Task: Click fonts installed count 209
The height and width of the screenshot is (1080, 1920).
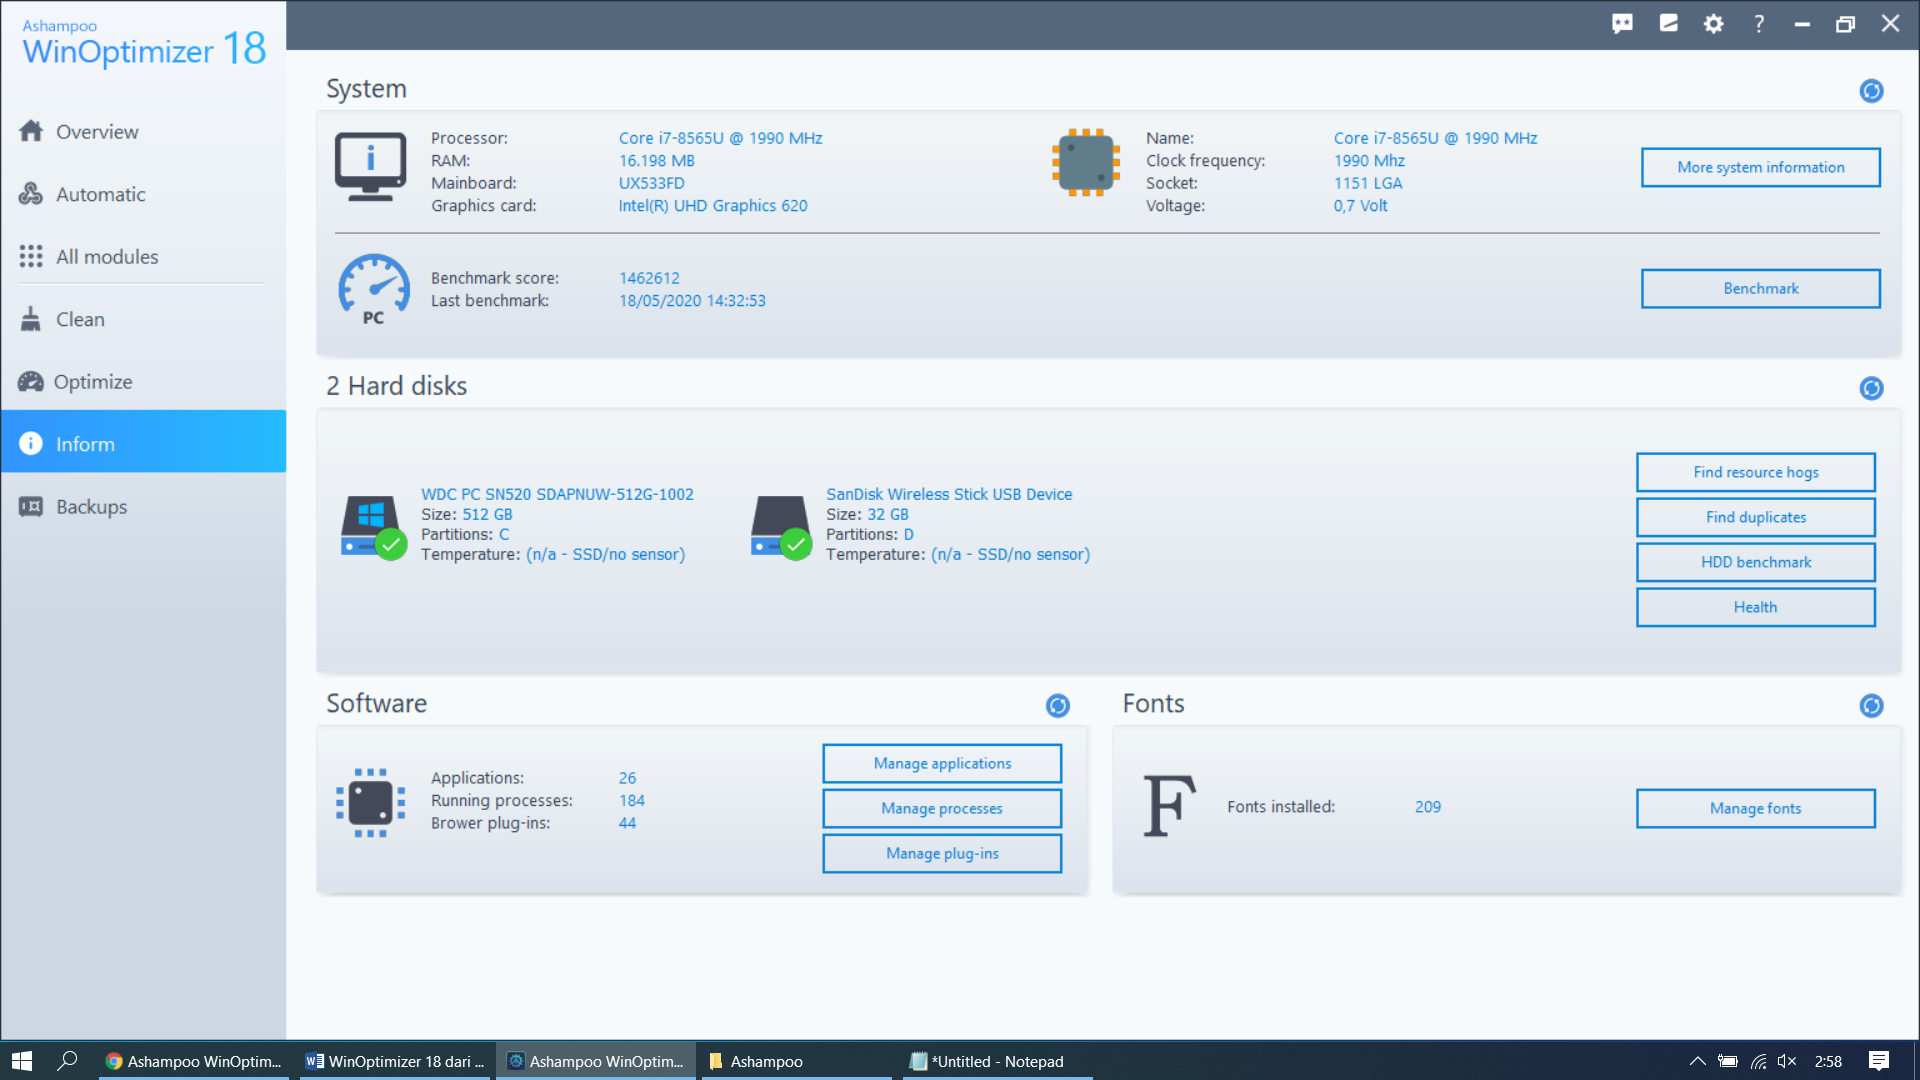Action: (1428, 806)
